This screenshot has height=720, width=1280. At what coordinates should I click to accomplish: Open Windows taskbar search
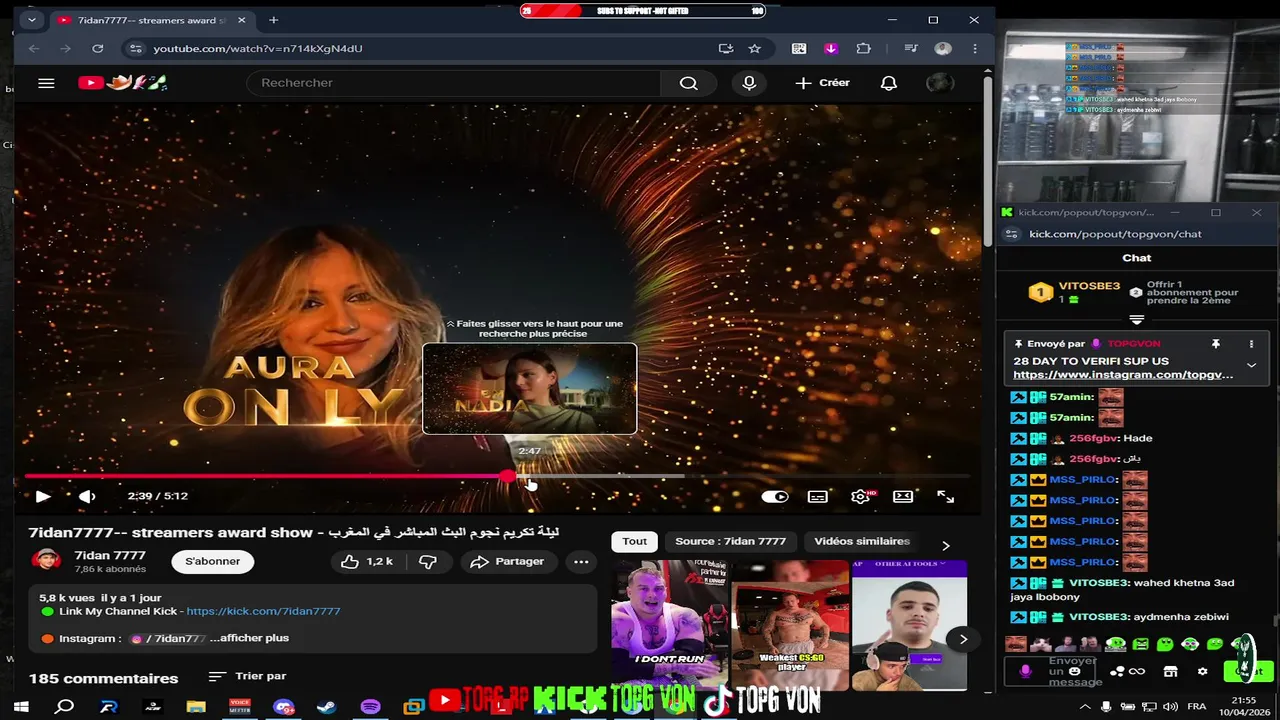65,707
